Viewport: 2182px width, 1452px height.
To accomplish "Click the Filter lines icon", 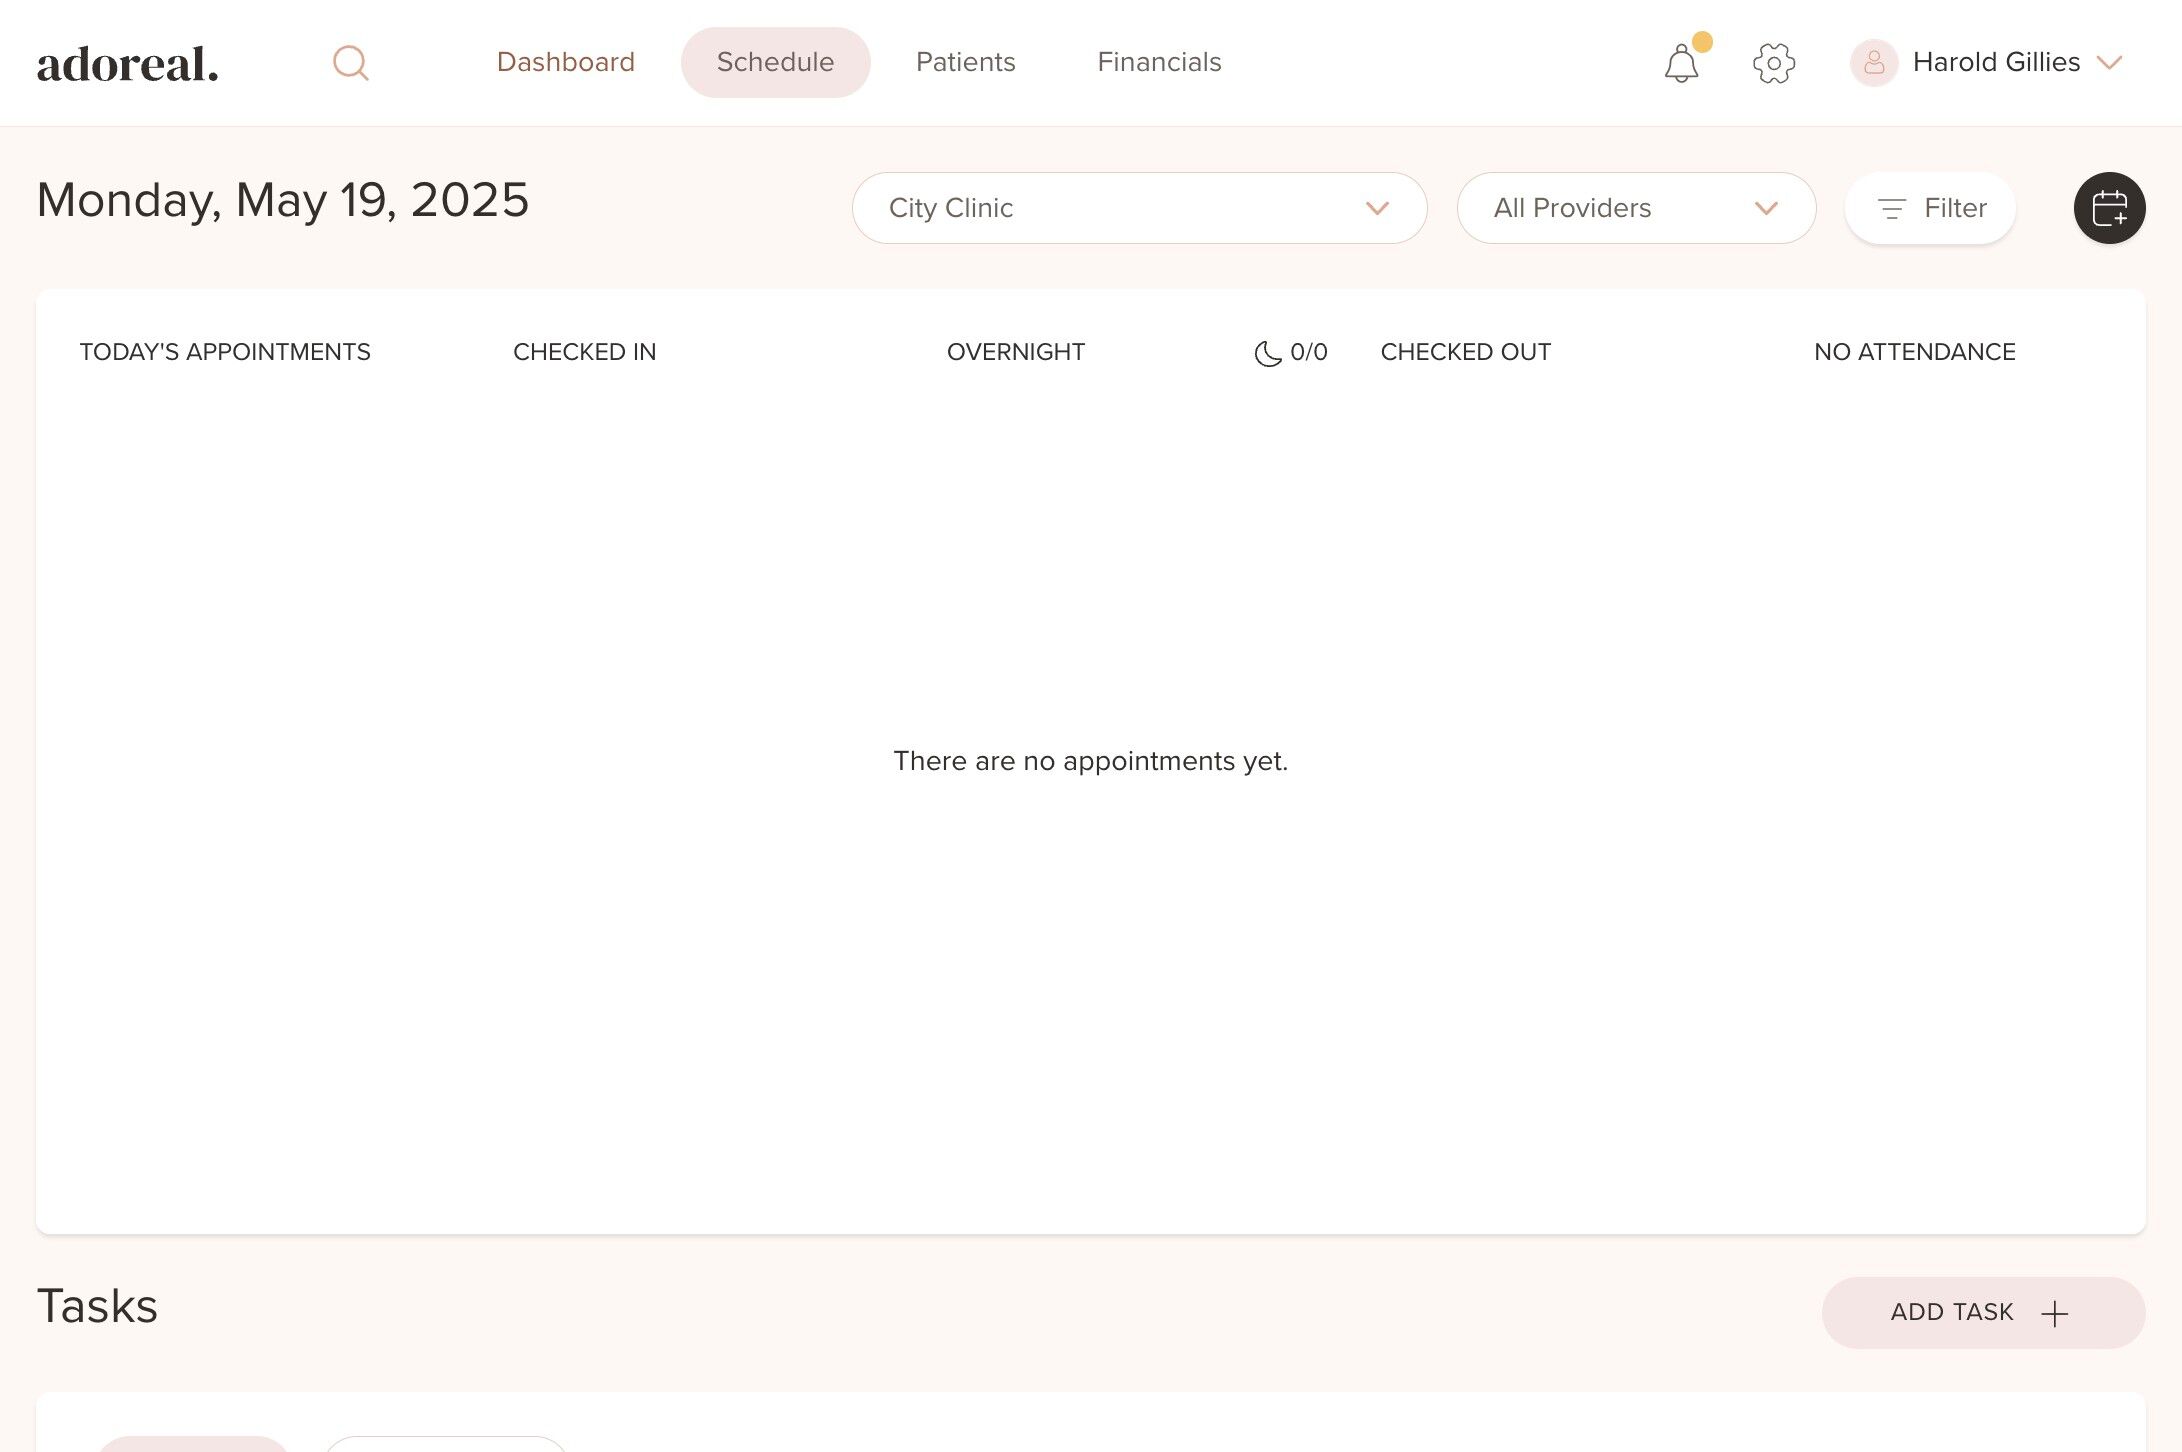I will point(1891,208).
